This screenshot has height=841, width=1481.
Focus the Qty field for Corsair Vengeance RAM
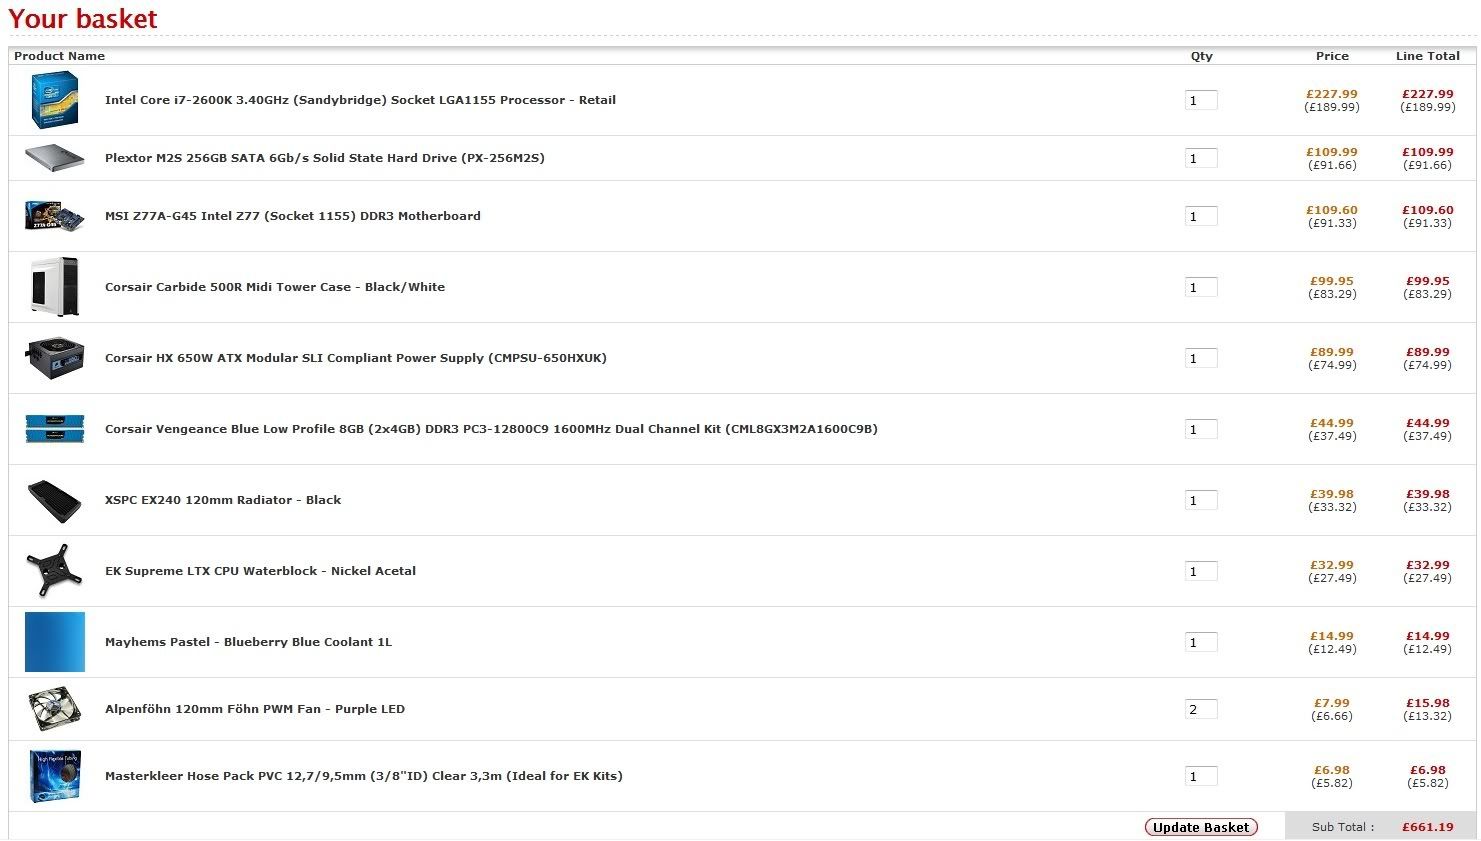[1201, 429]
